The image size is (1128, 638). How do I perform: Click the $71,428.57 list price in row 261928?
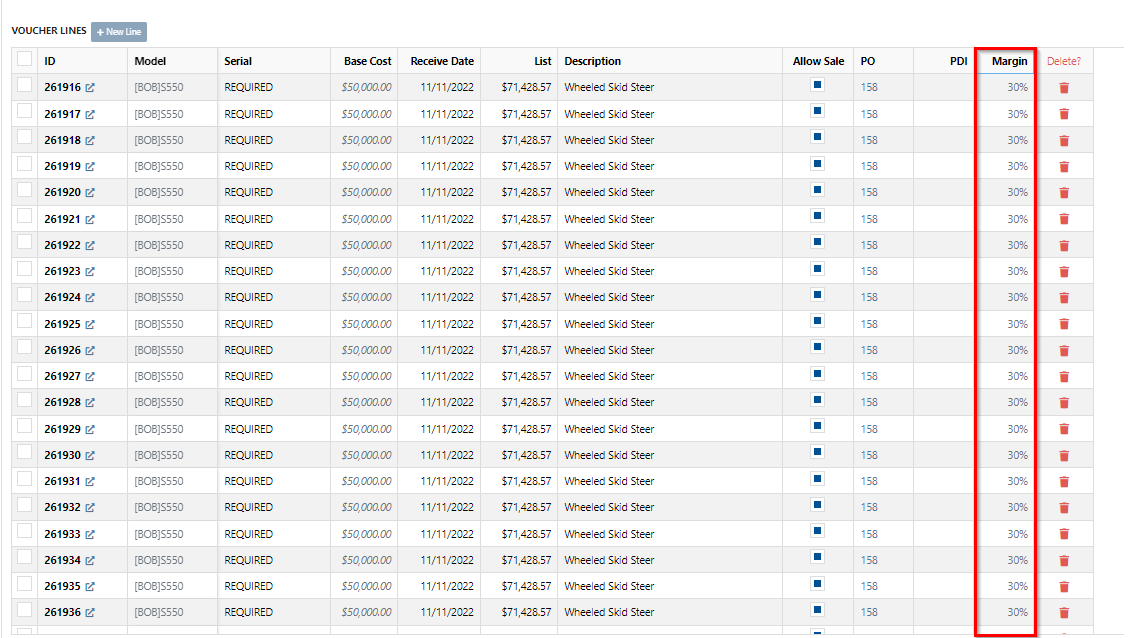tap(527, 402)
